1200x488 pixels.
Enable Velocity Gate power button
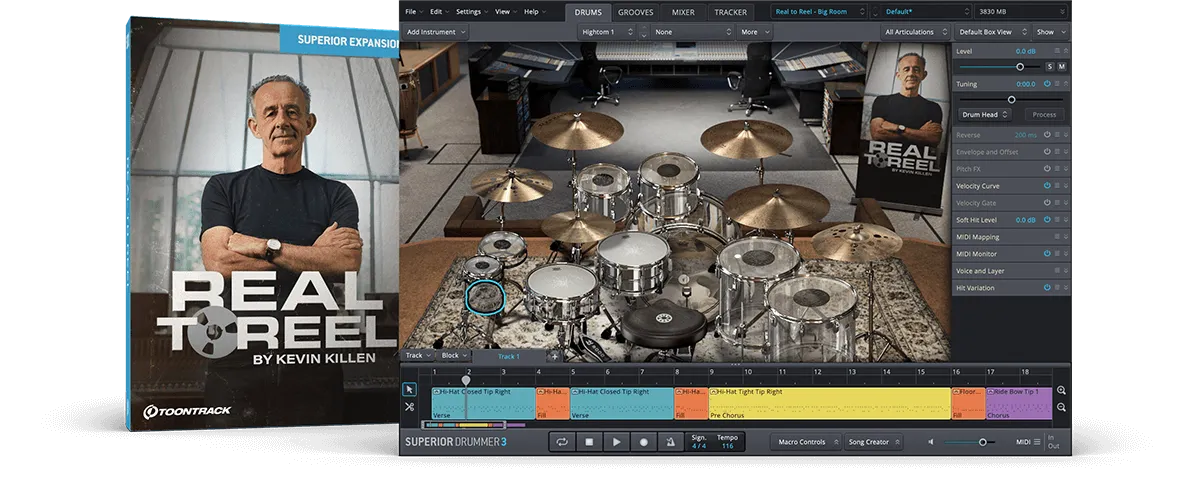1048,203
